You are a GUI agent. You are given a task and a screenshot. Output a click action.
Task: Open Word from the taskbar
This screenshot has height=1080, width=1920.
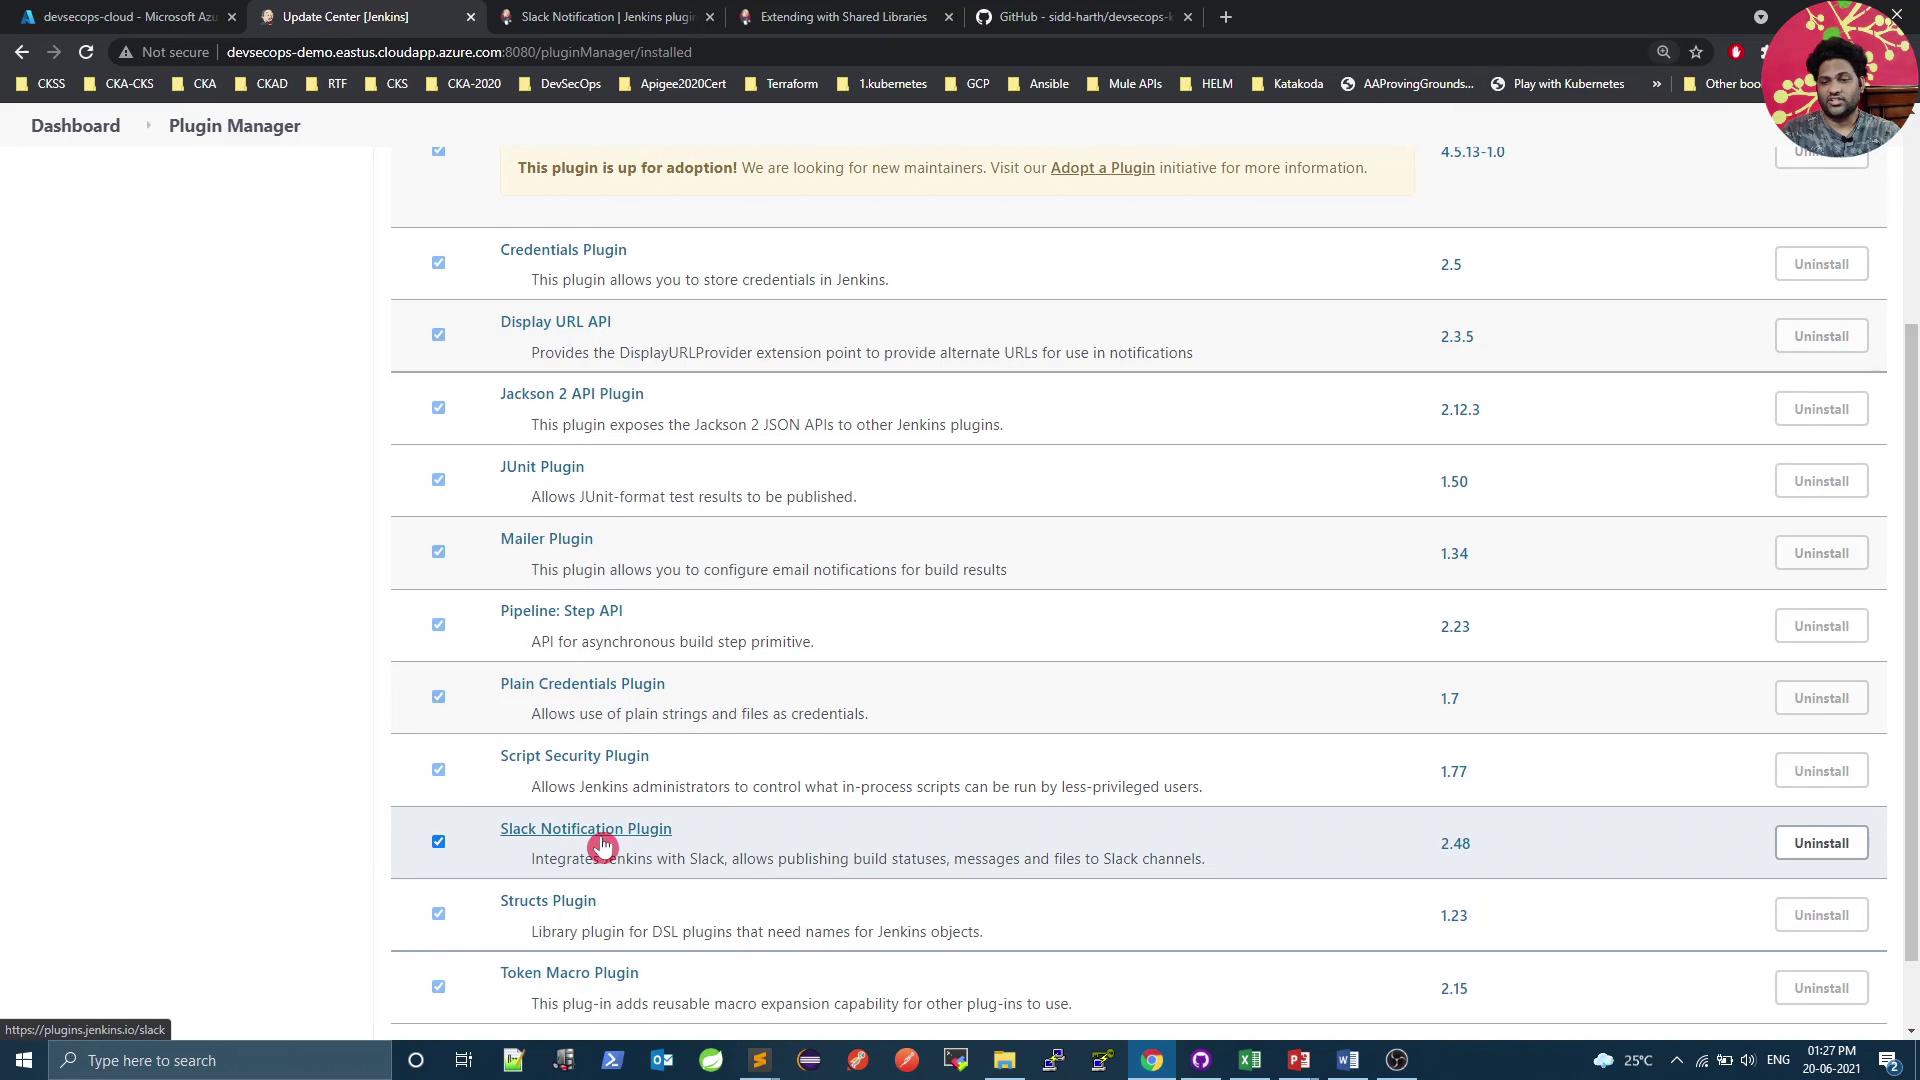click(x=1348, y=1060)
